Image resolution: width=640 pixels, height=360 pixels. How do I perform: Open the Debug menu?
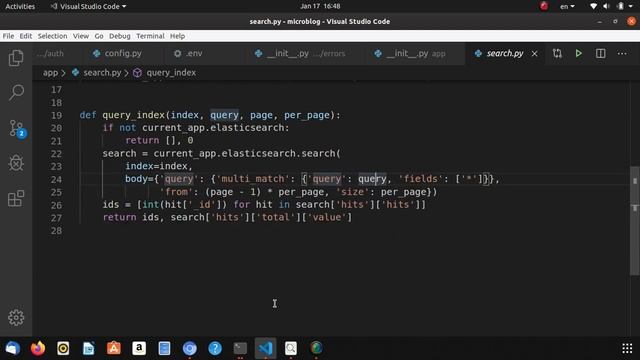[120, 36]
